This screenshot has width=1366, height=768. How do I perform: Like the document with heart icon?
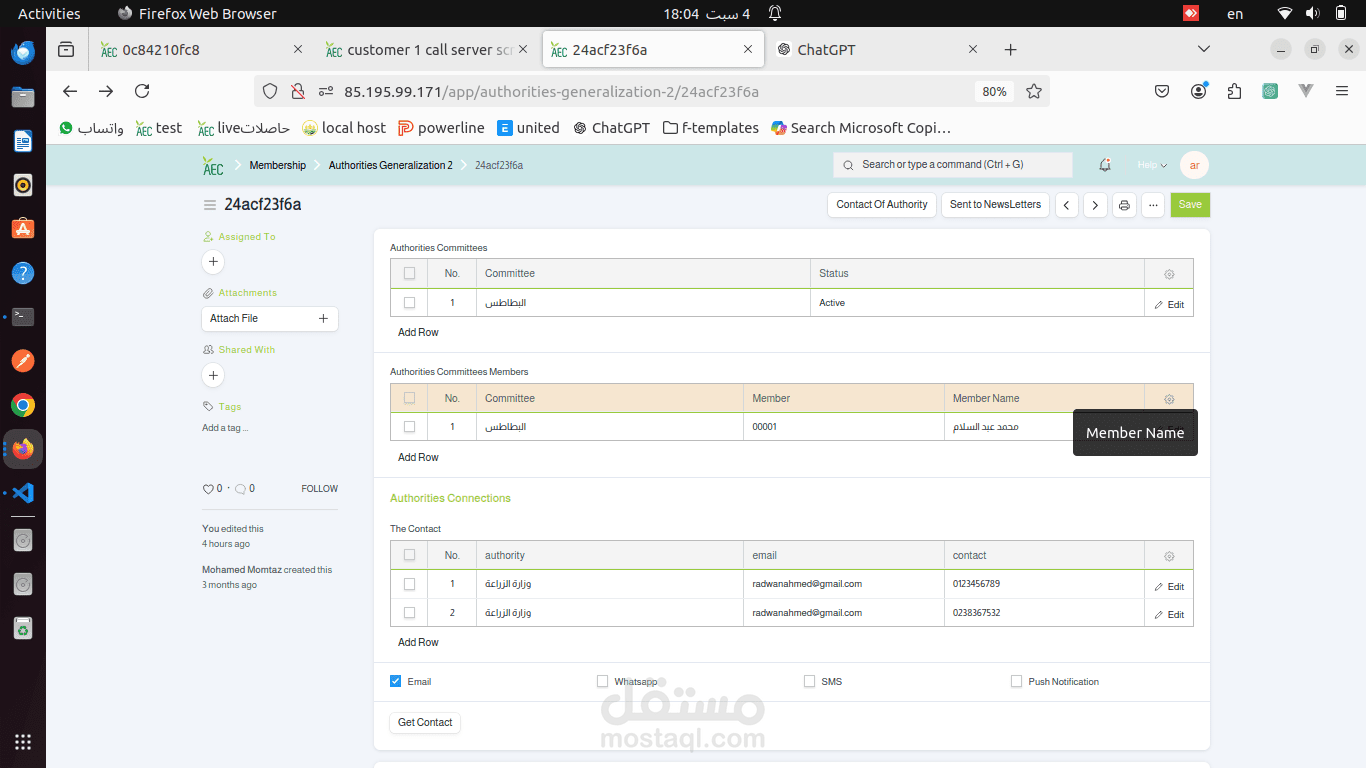click(x=207, y=489)
